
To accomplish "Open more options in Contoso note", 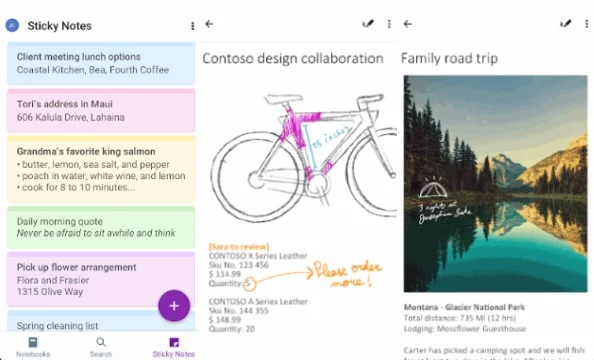I will tap(389, 24).
